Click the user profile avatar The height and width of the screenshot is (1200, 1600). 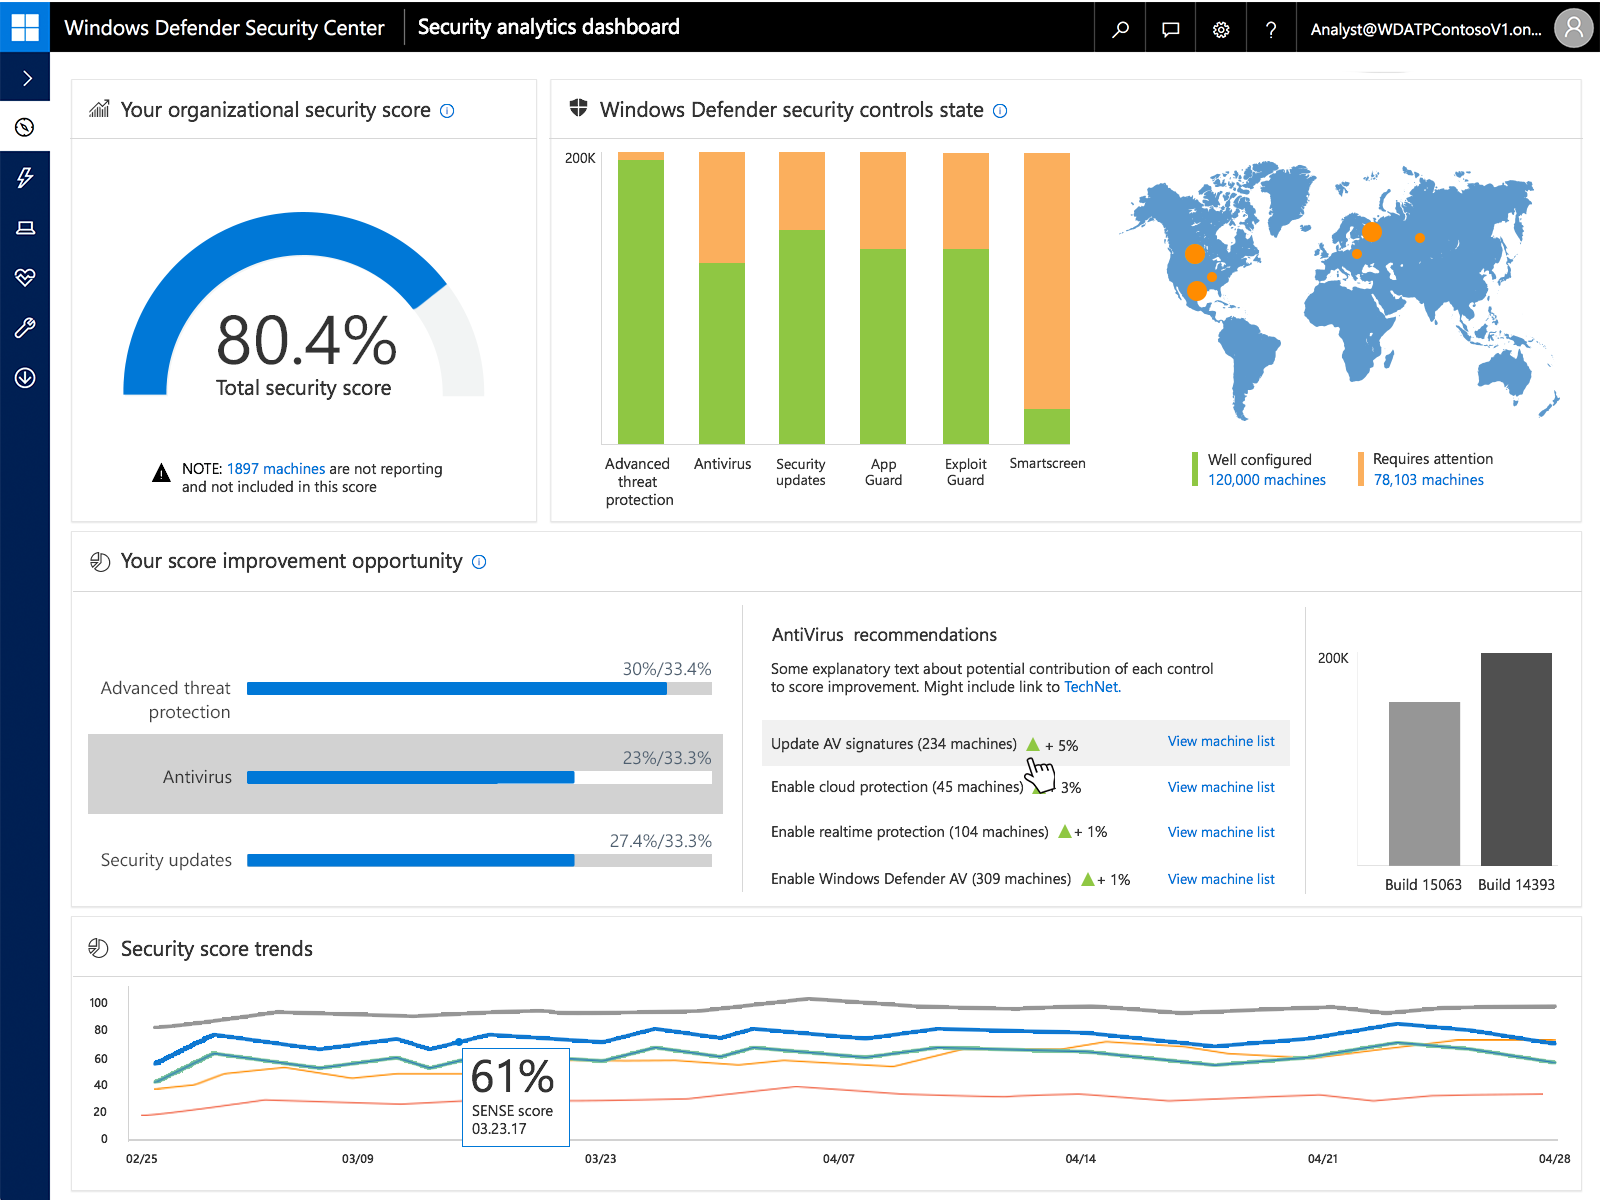pyautogui.click(x=1574, y=28)
